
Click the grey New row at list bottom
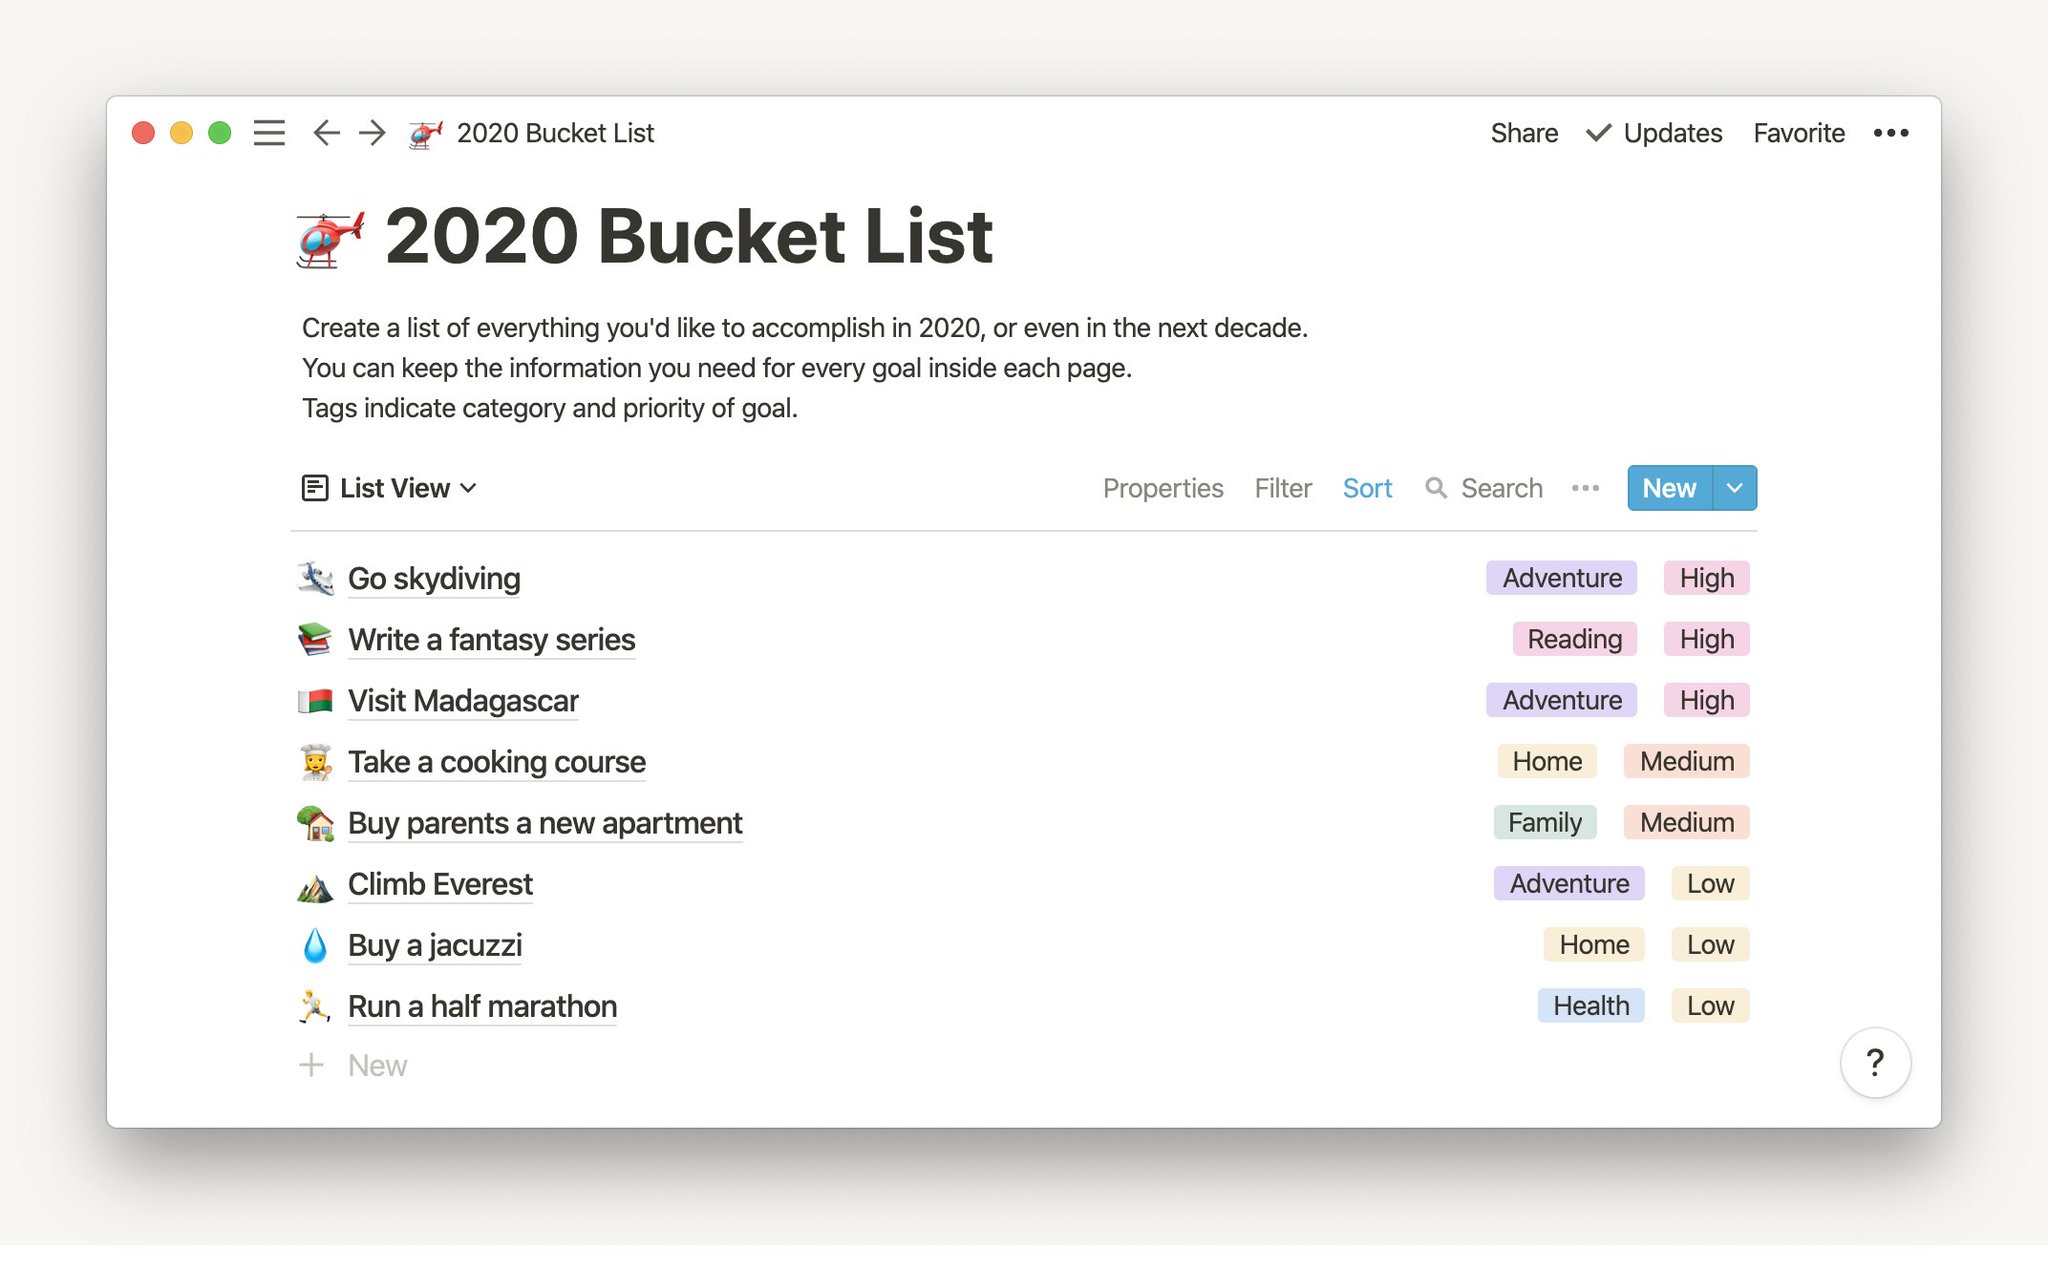click(377, 1065)
